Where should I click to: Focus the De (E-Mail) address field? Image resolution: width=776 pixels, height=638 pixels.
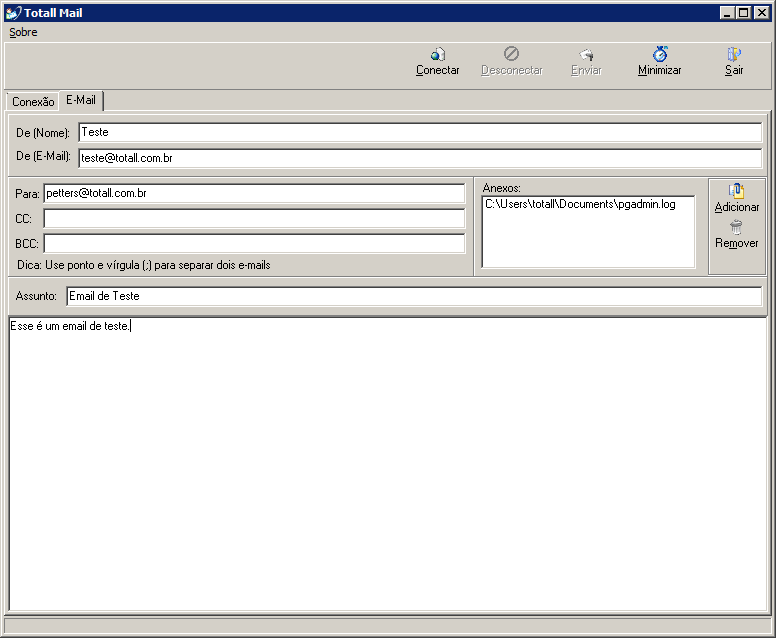point(420,158)
